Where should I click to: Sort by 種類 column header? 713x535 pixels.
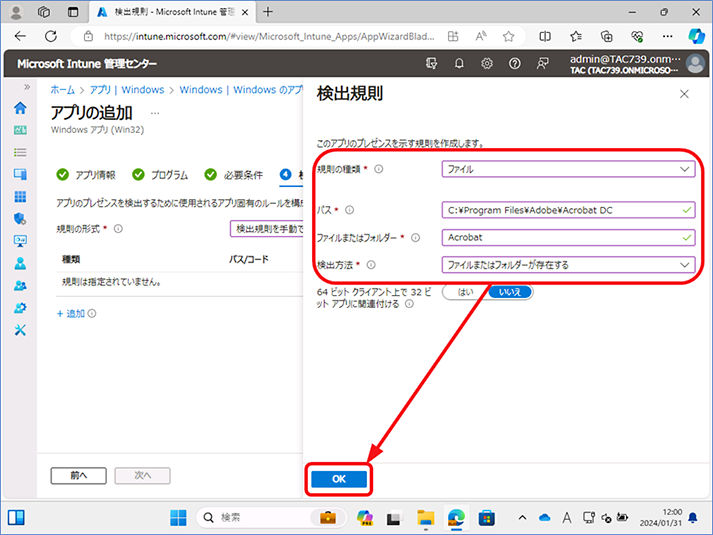click(x=71, y=260)
